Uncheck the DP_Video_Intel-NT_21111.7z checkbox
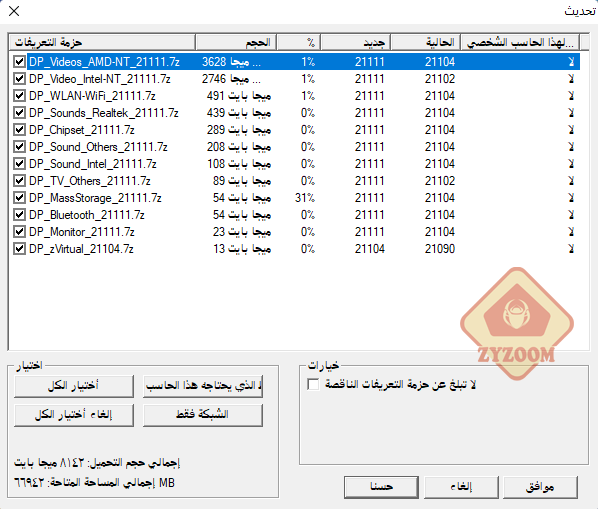 pos(19,79)
